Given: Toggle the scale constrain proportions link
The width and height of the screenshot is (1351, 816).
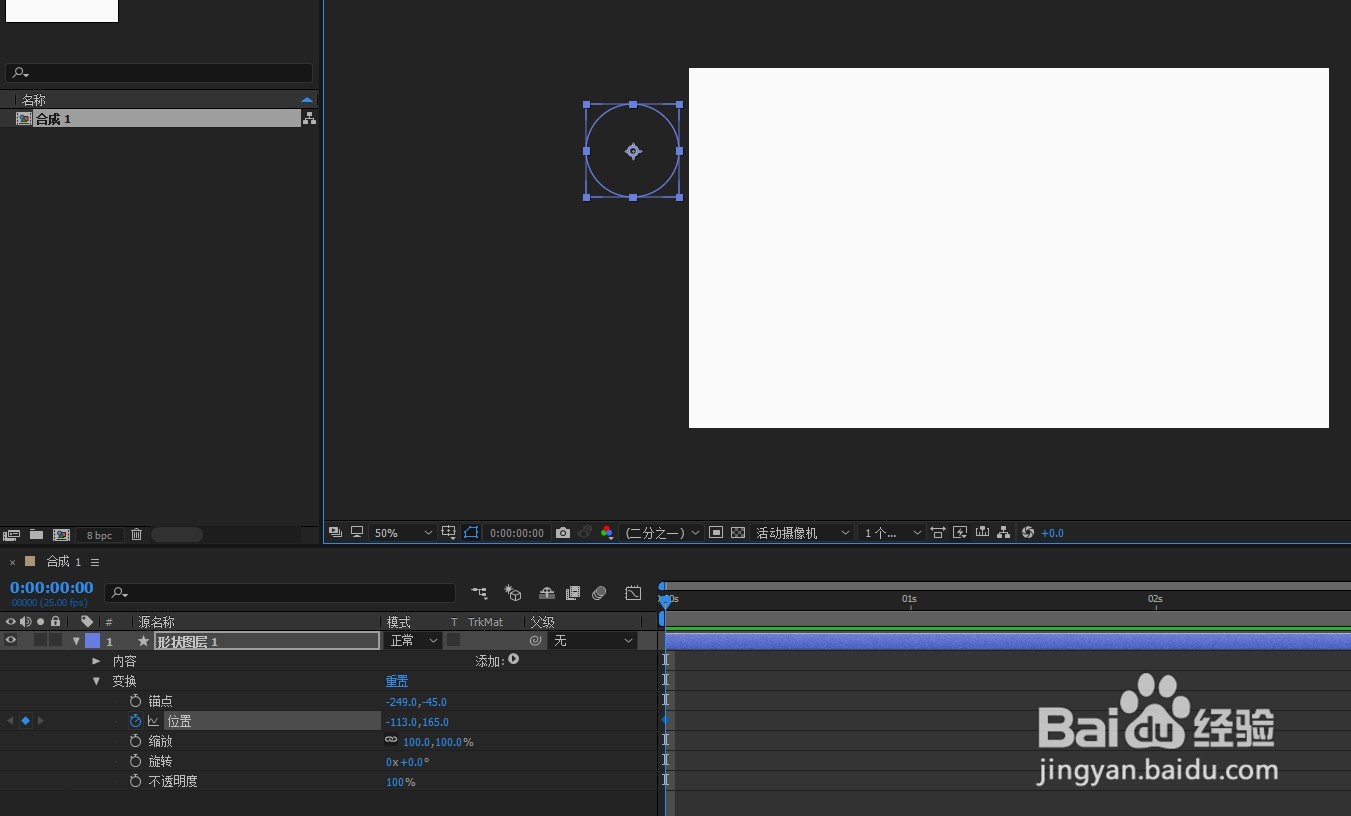Looking at the screenshot, I should (x=391, y=741).
